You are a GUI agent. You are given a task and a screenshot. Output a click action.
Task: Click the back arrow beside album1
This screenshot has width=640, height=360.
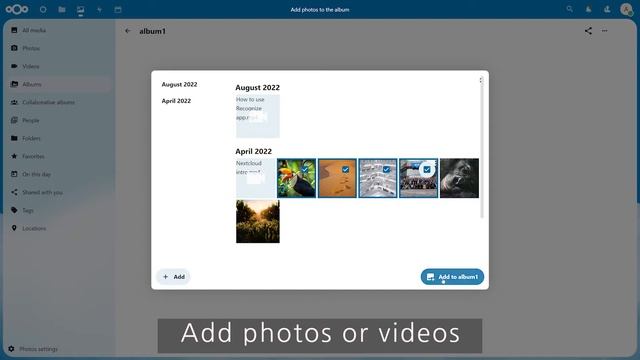(128, 31)
